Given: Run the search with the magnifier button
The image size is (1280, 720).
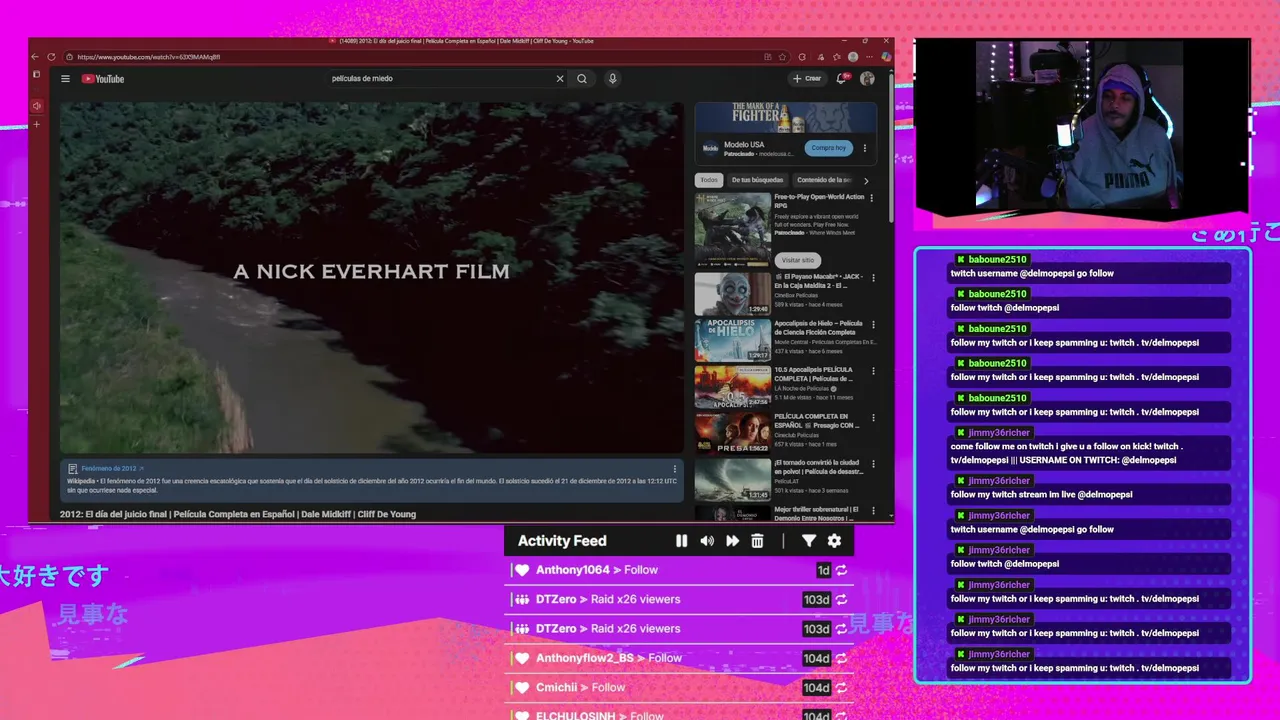Looking at the screenshot, I should pos(582,79).
